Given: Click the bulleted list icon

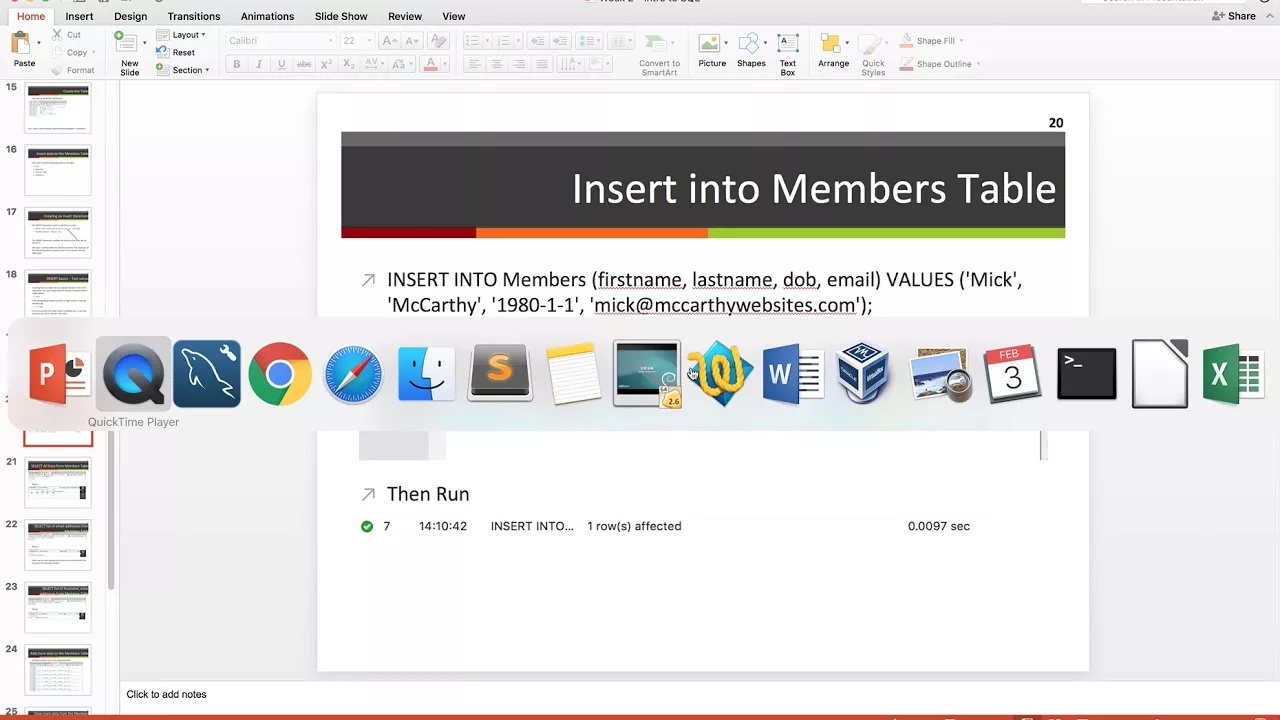Looking at the screenshot, I should 472,41.
